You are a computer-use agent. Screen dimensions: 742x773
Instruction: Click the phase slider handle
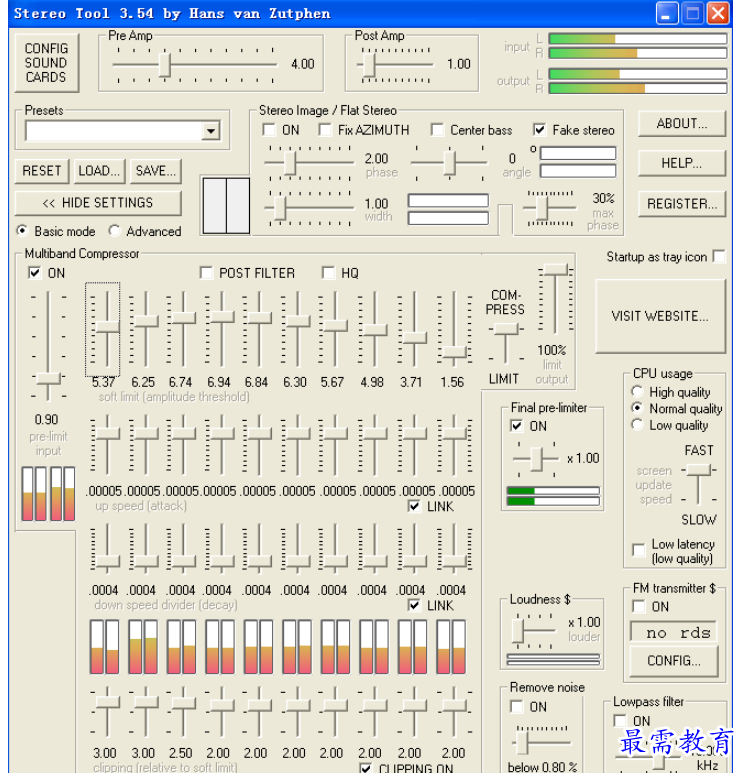(x=290, y=163)
